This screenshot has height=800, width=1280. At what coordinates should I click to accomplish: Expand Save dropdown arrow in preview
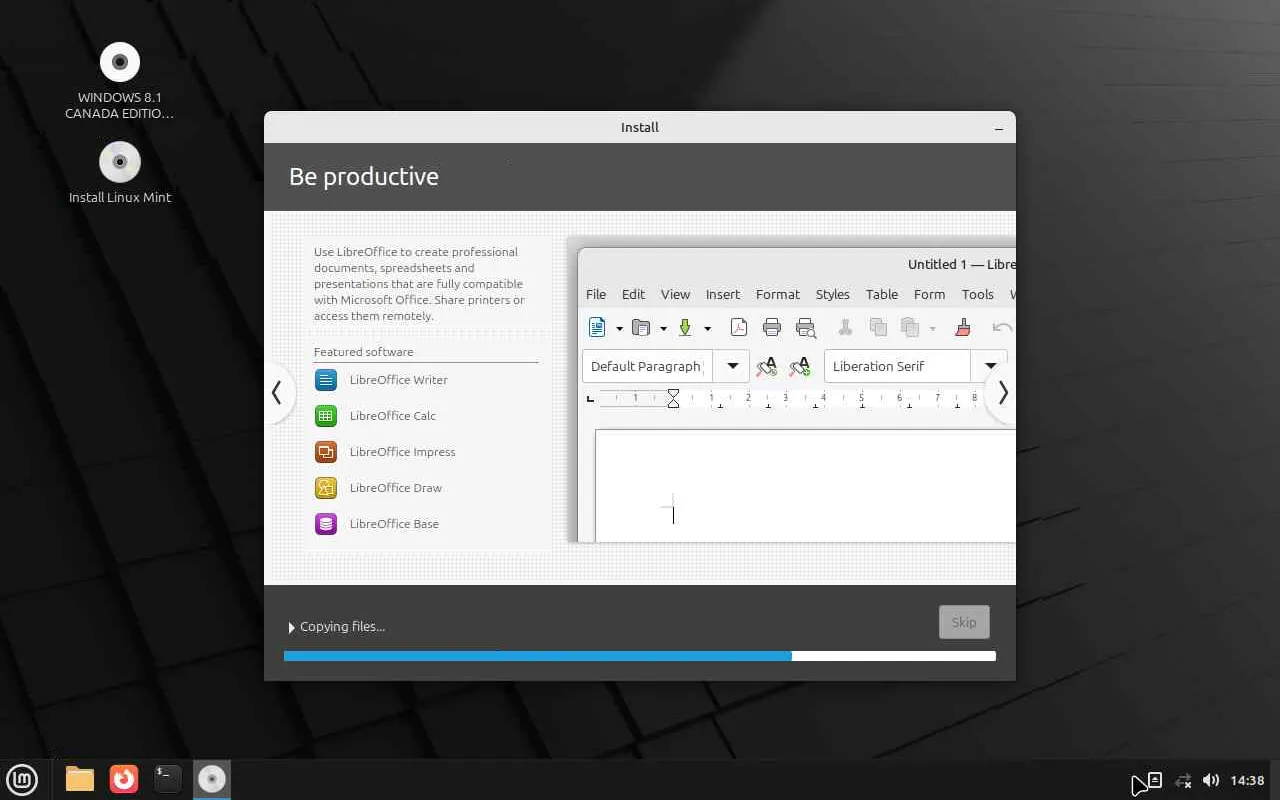tap(707, 328)
